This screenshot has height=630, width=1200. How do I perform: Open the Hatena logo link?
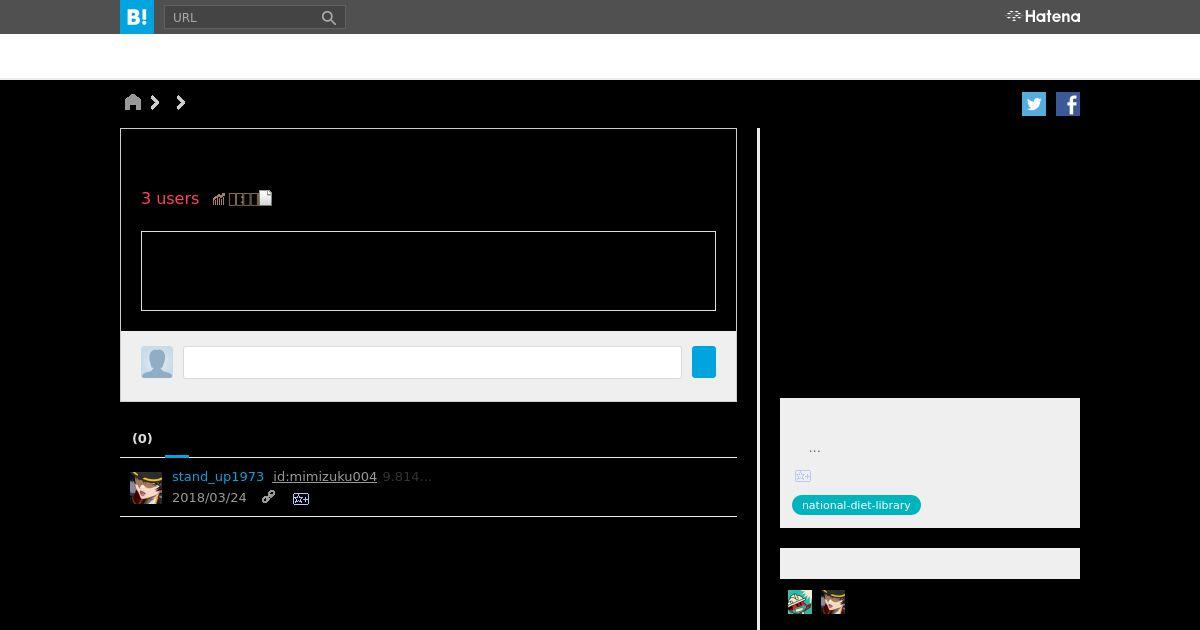click(1042, 16)
